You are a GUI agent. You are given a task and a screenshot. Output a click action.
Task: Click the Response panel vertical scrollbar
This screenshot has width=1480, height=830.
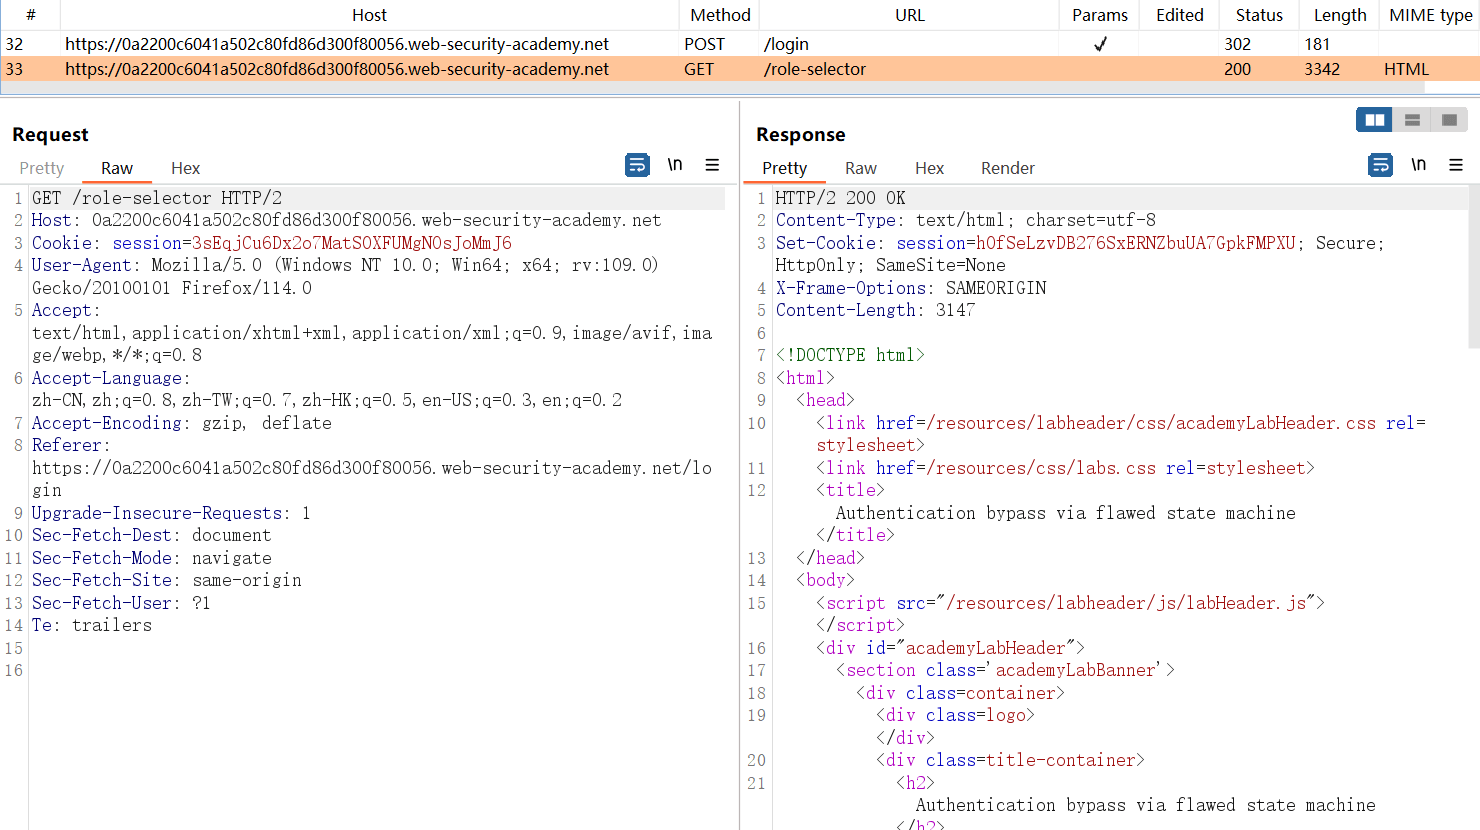click(x=1473, y=270)
